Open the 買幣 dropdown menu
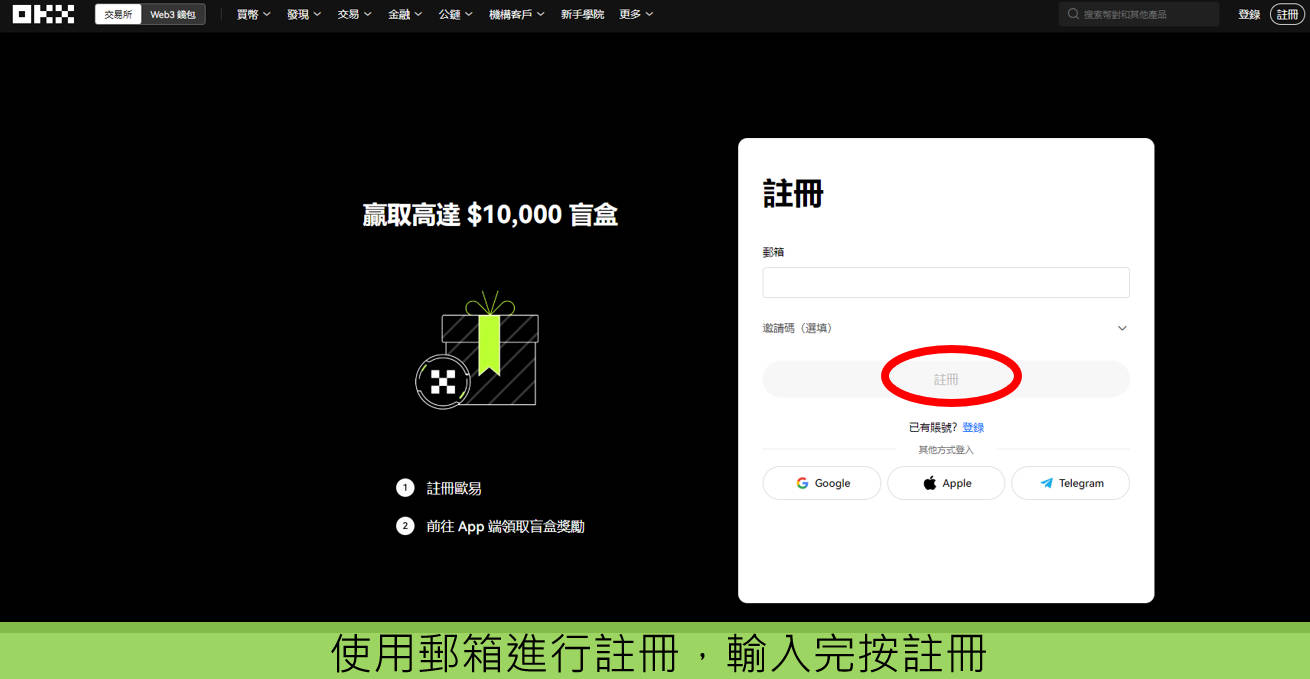The width and height of the screenshot is (1310, 679). [x=253, y=15]
